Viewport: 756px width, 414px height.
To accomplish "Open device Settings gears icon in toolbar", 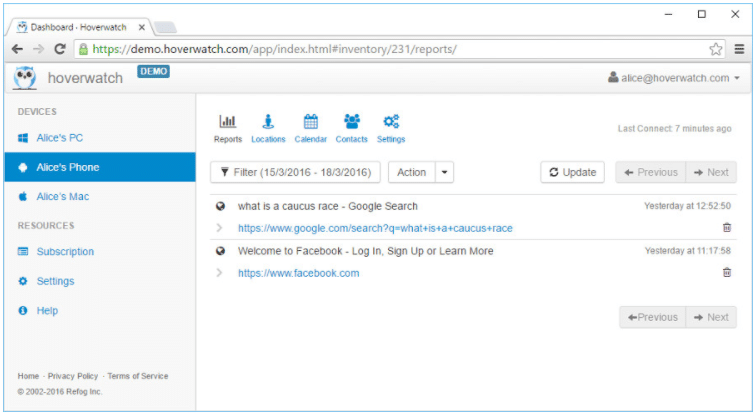I will tap(391, 121).
